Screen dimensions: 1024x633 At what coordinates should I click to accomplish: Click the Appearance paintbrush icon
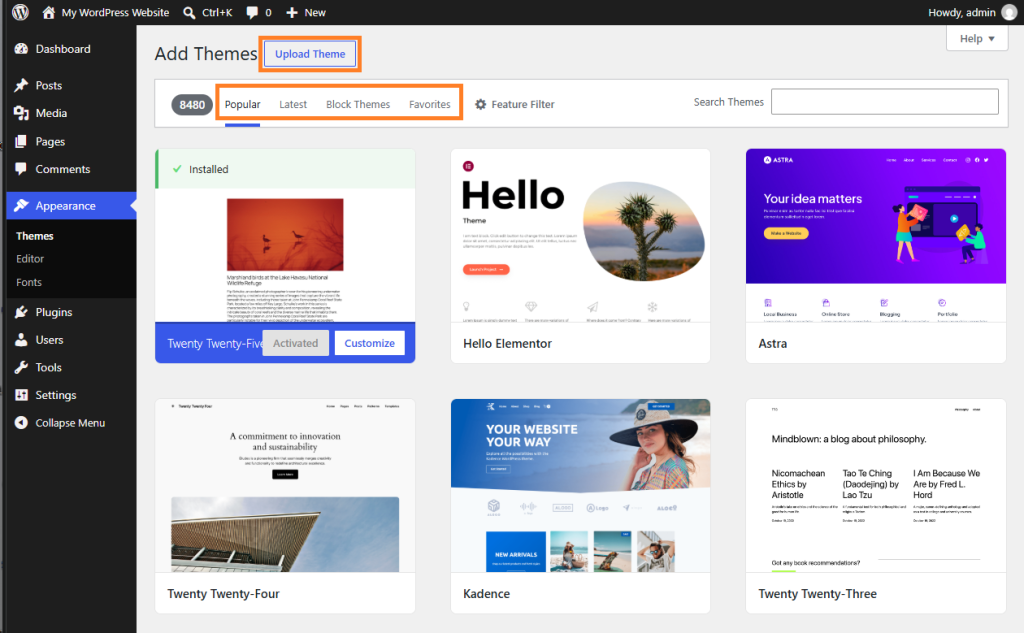(x=22, y=206)
